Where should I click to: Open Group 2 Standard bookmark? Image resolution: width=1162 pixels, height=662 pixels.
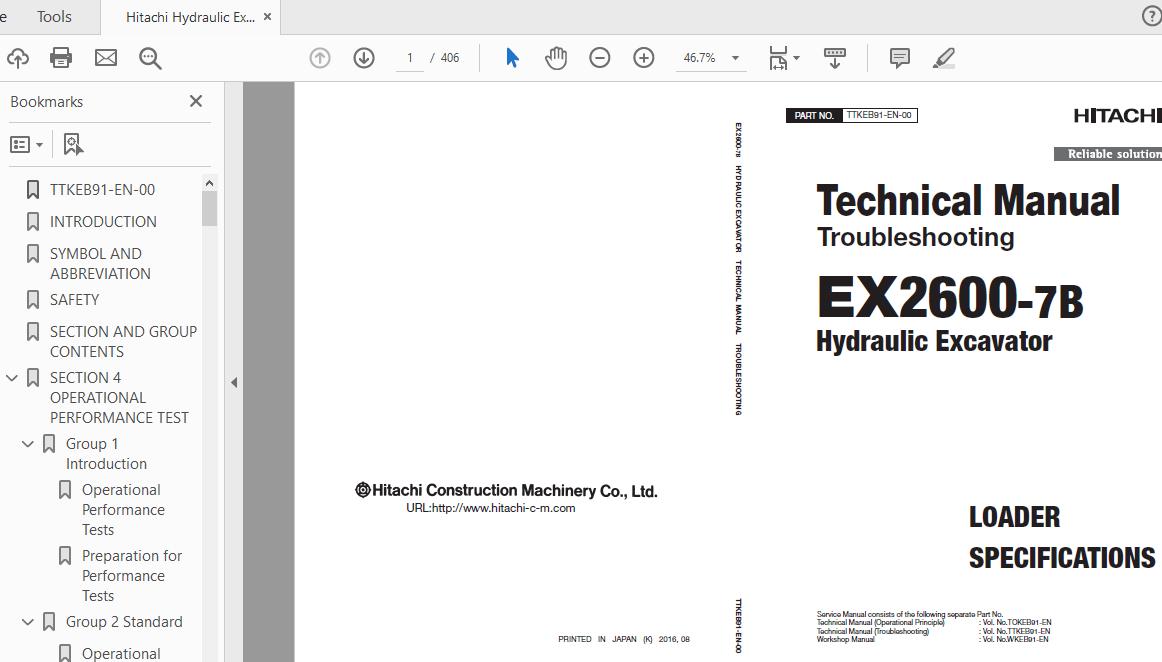pos(124,622)
